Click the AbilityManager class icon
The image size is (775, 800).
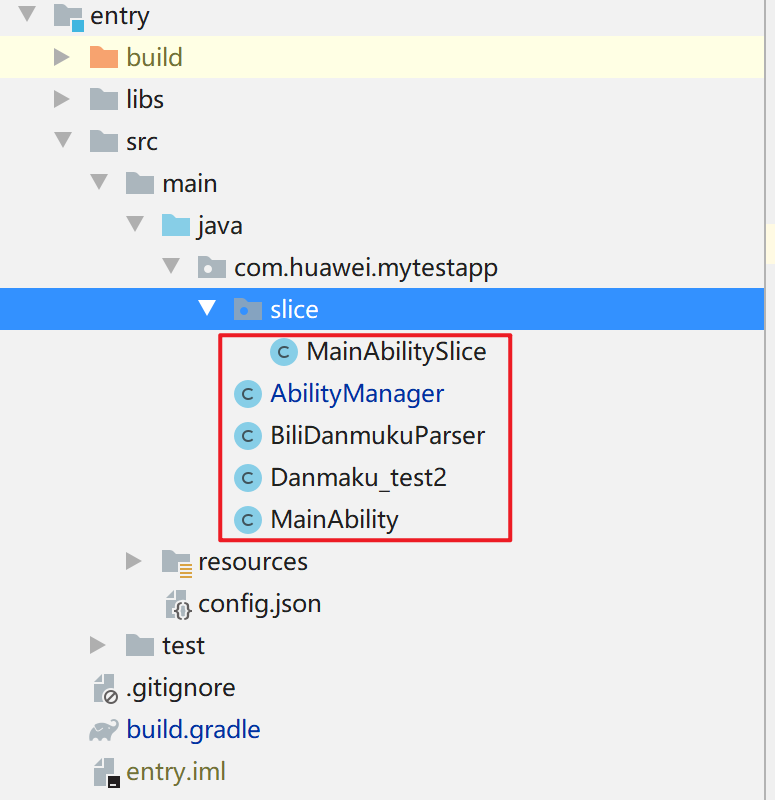[246, 394]
